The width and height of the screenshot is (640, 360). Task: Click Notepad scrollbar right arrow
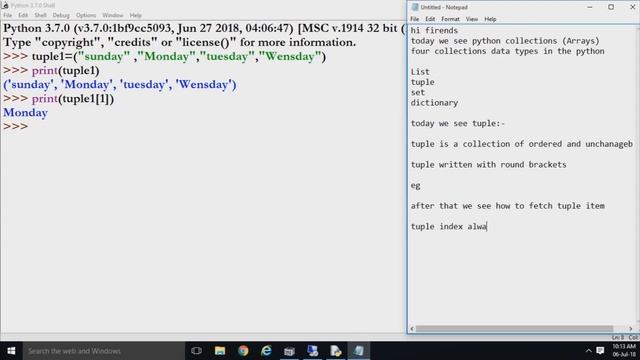coord(631,329)
